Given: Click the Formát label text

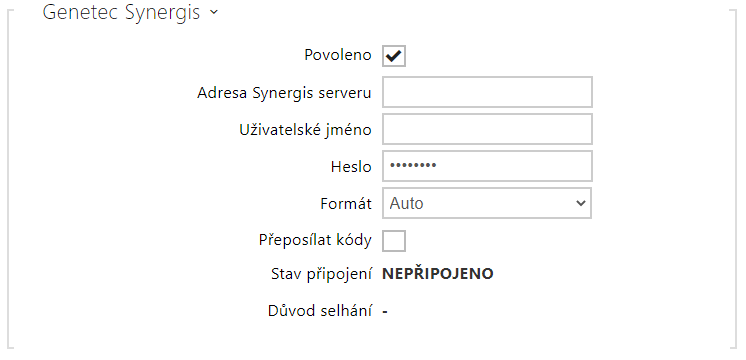Looking at the screenshot, I should coord(346,204).
